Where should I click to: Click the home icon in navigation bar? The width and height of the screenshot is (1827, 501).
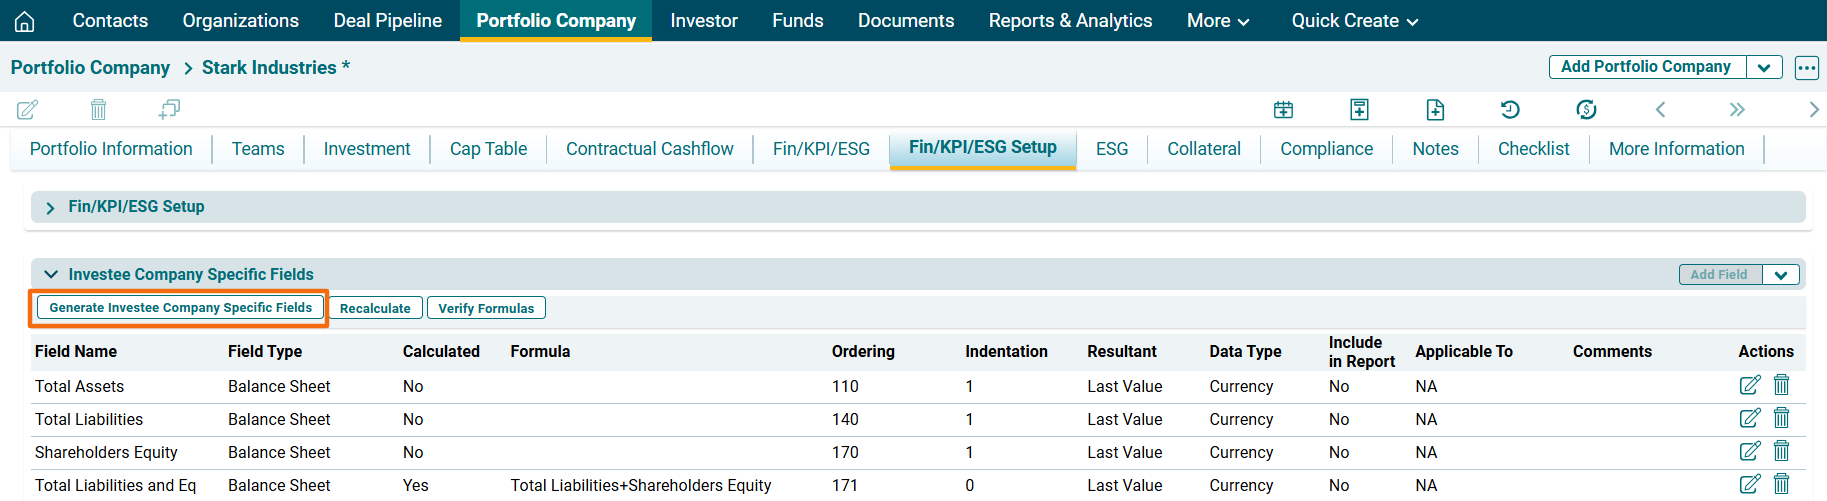(24, 21)
